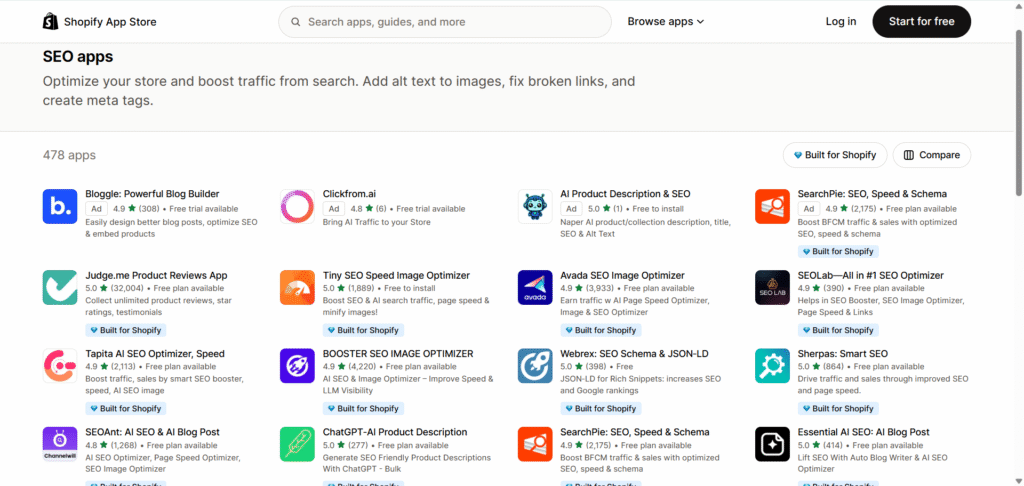Open the Essential AI SEO app icon

click(x=772, y=444)
